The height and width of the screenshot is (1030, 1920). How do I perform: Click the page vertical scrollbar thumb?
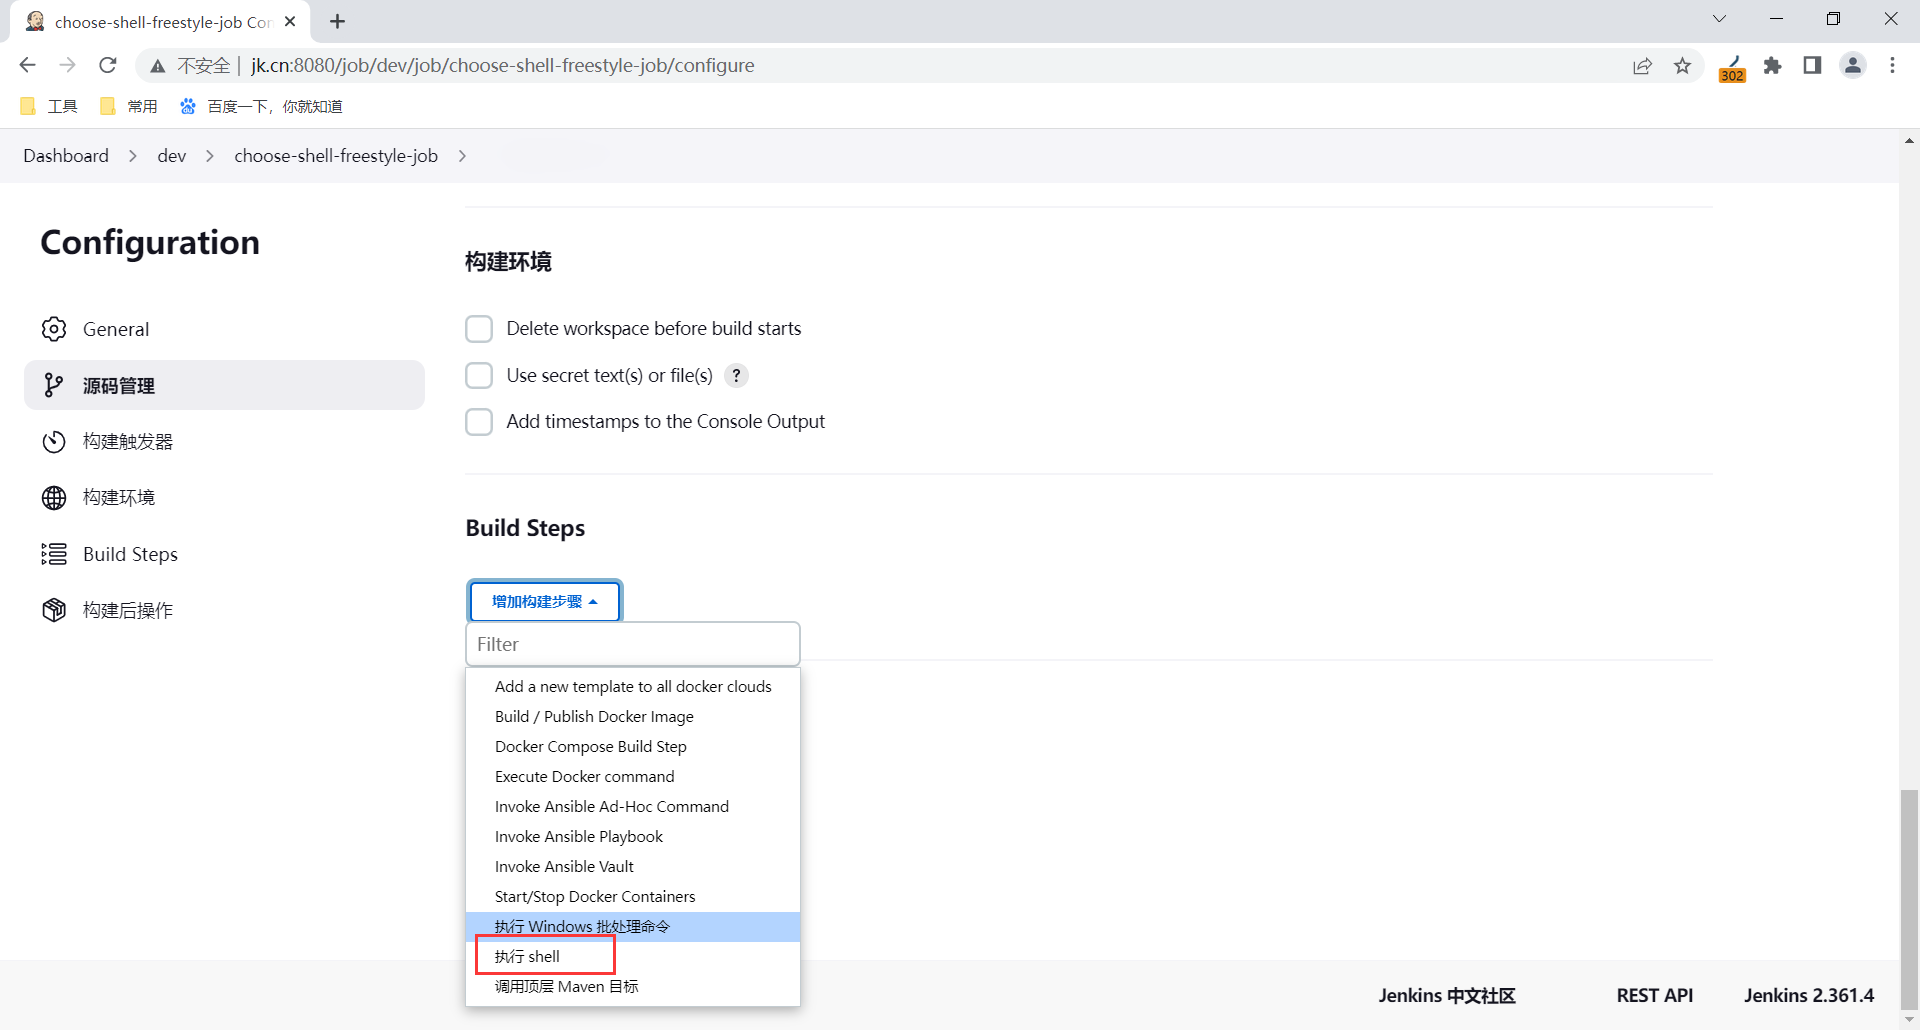(1910, 900)
